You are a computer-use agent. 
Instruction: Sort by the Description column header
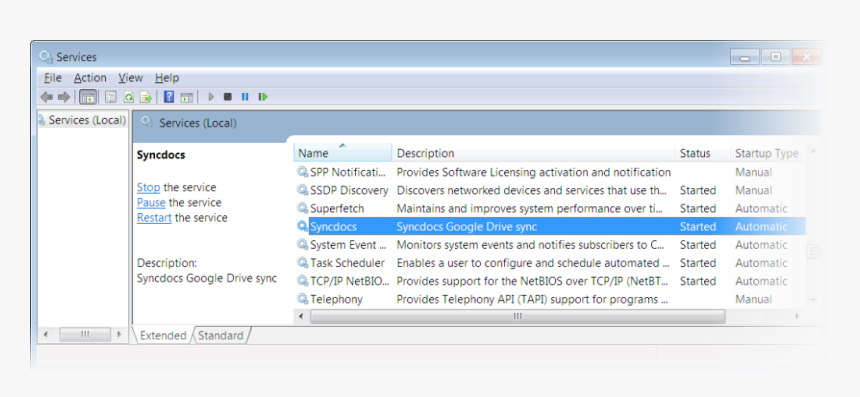[533, 153]
